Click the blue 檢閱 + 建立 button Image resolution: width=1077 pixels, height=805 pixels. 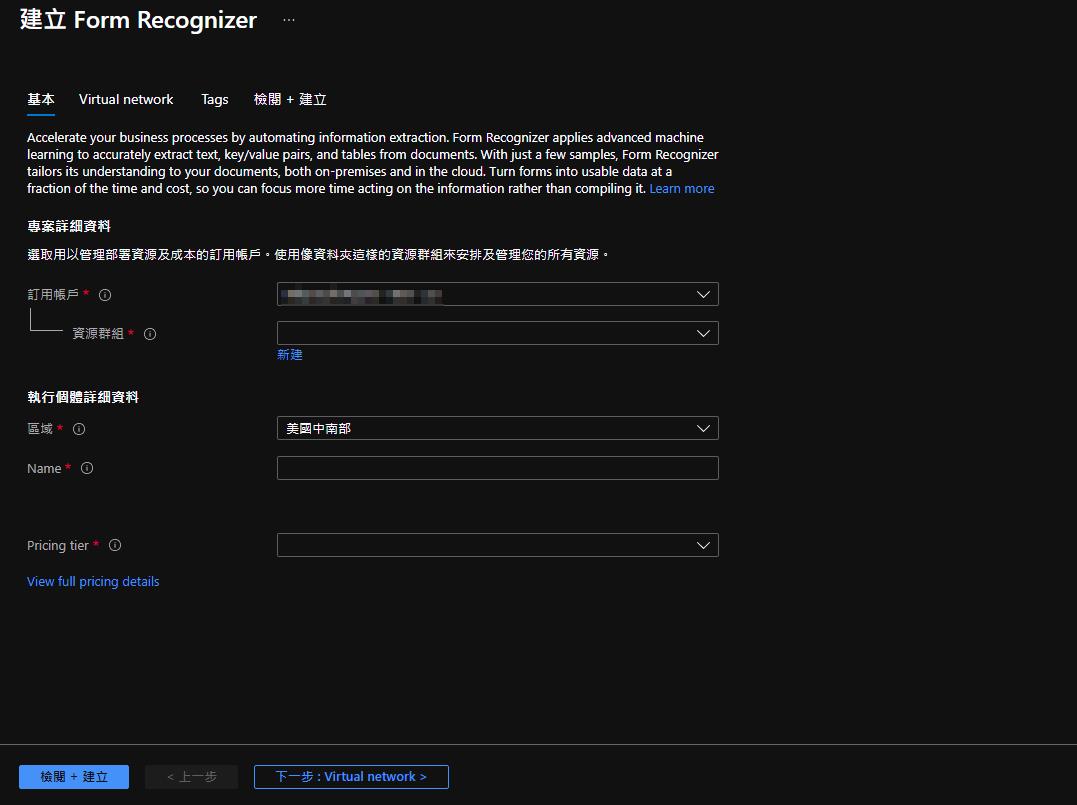click(73, 777)
